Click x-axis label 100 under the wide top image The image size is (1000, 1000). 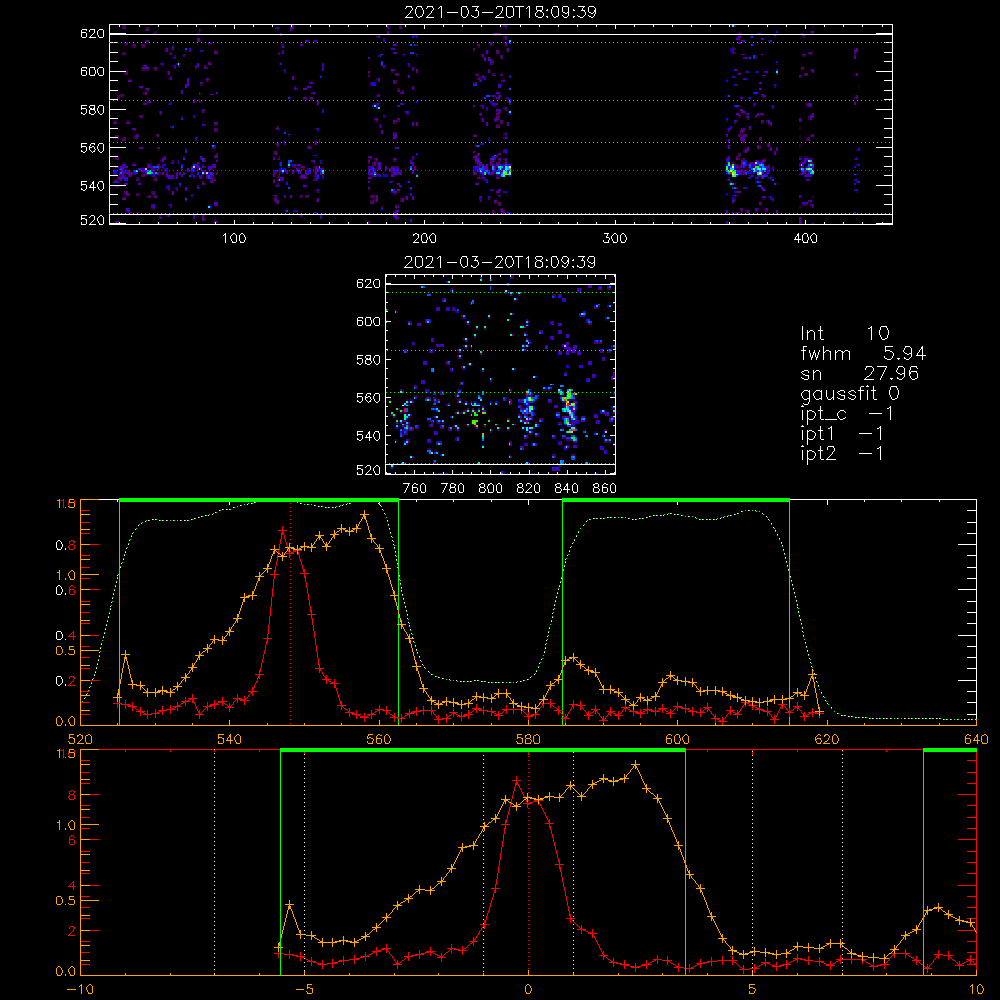[x=234, y=239]
